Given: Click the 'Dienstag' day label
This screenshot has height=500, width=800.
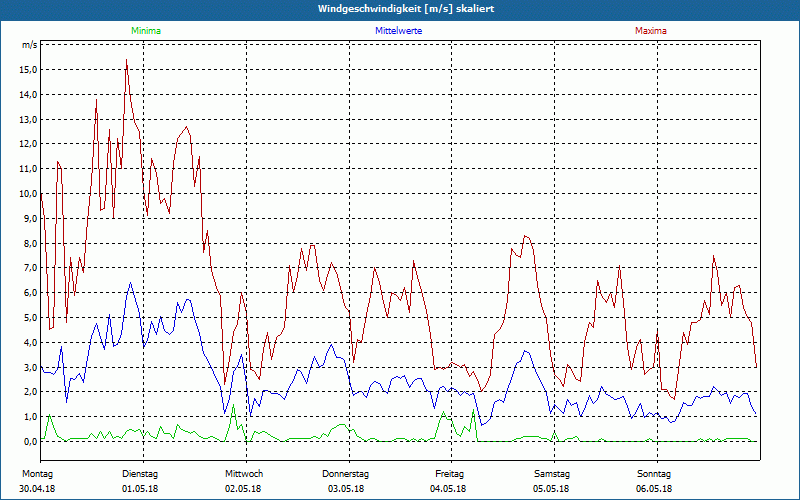Looking at the screenshot, I should click(x=140, y=474).
